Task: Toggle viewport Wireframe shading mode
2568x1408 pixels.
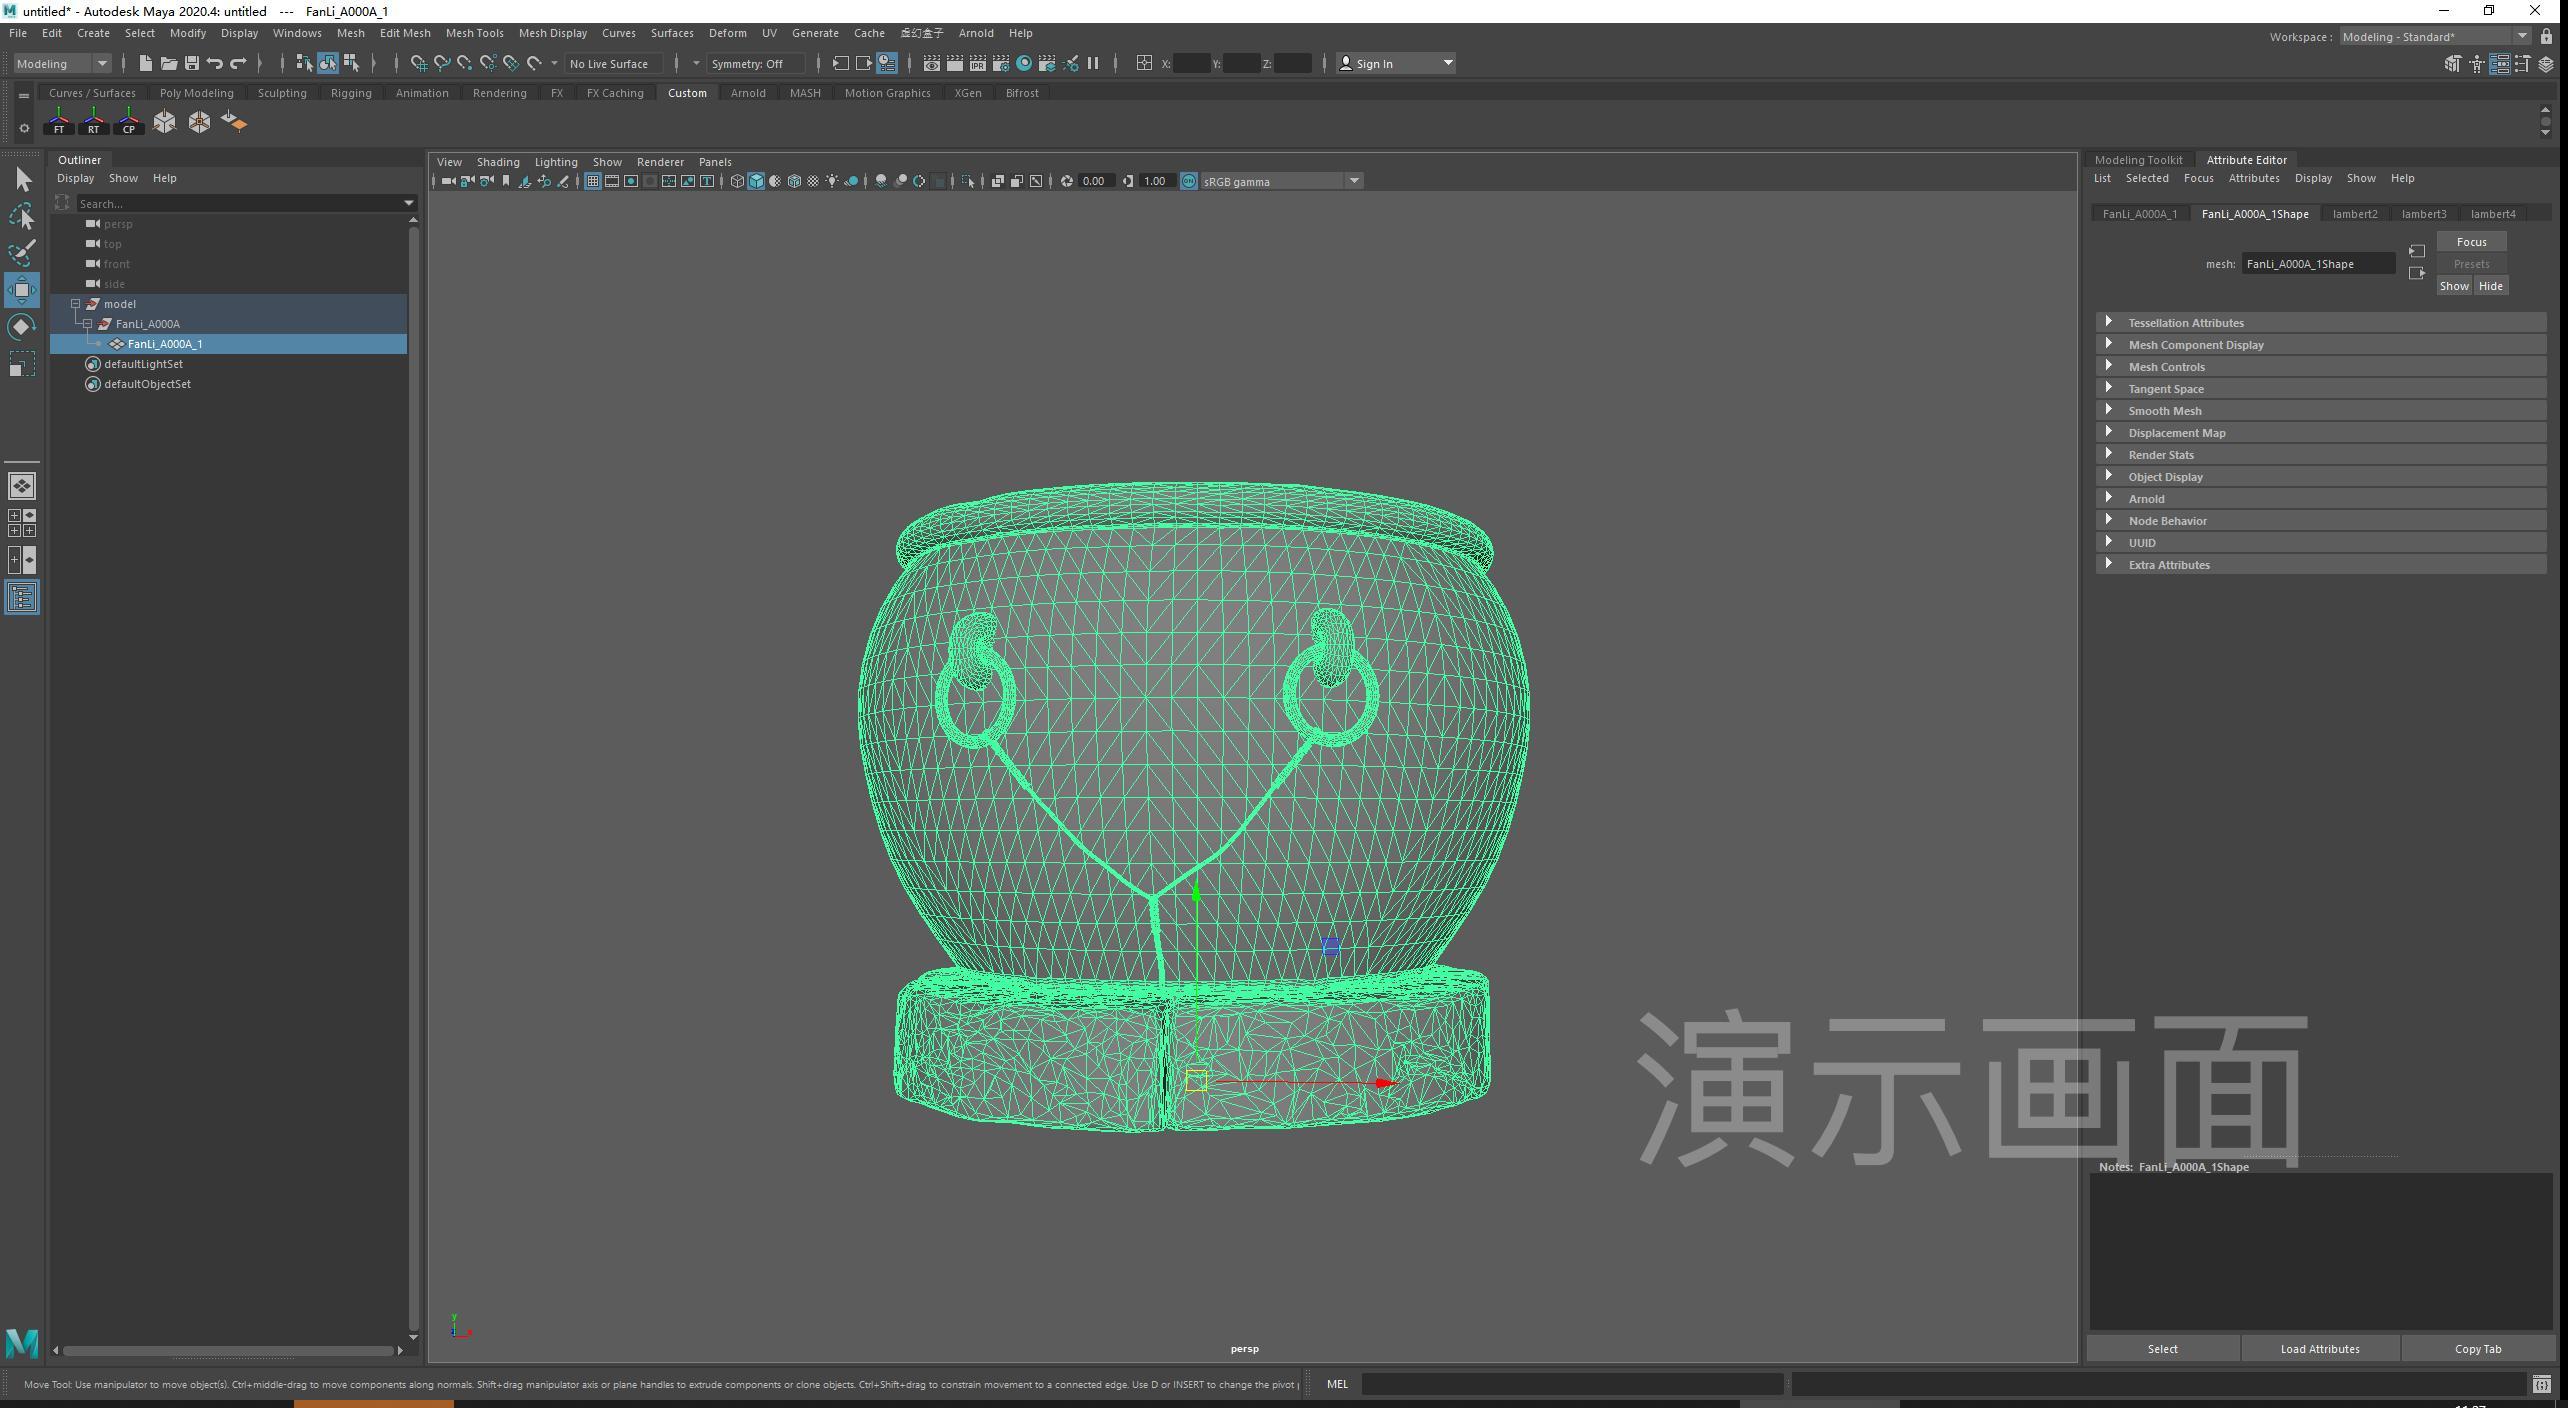Action: pyautogui.click(x=737, y=181)
